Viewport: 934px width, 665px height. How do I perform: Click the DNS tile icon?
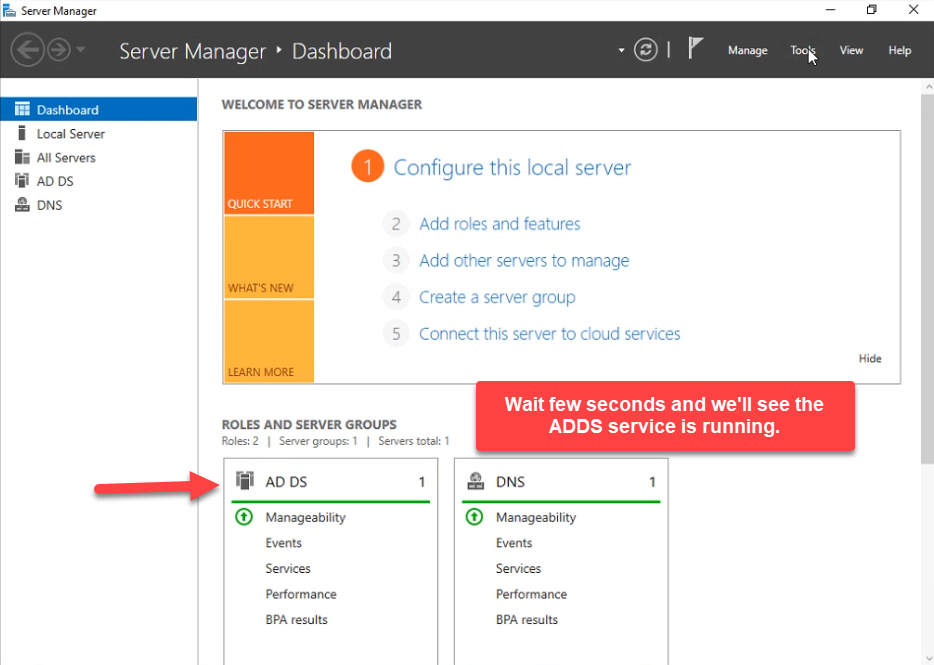475,480
